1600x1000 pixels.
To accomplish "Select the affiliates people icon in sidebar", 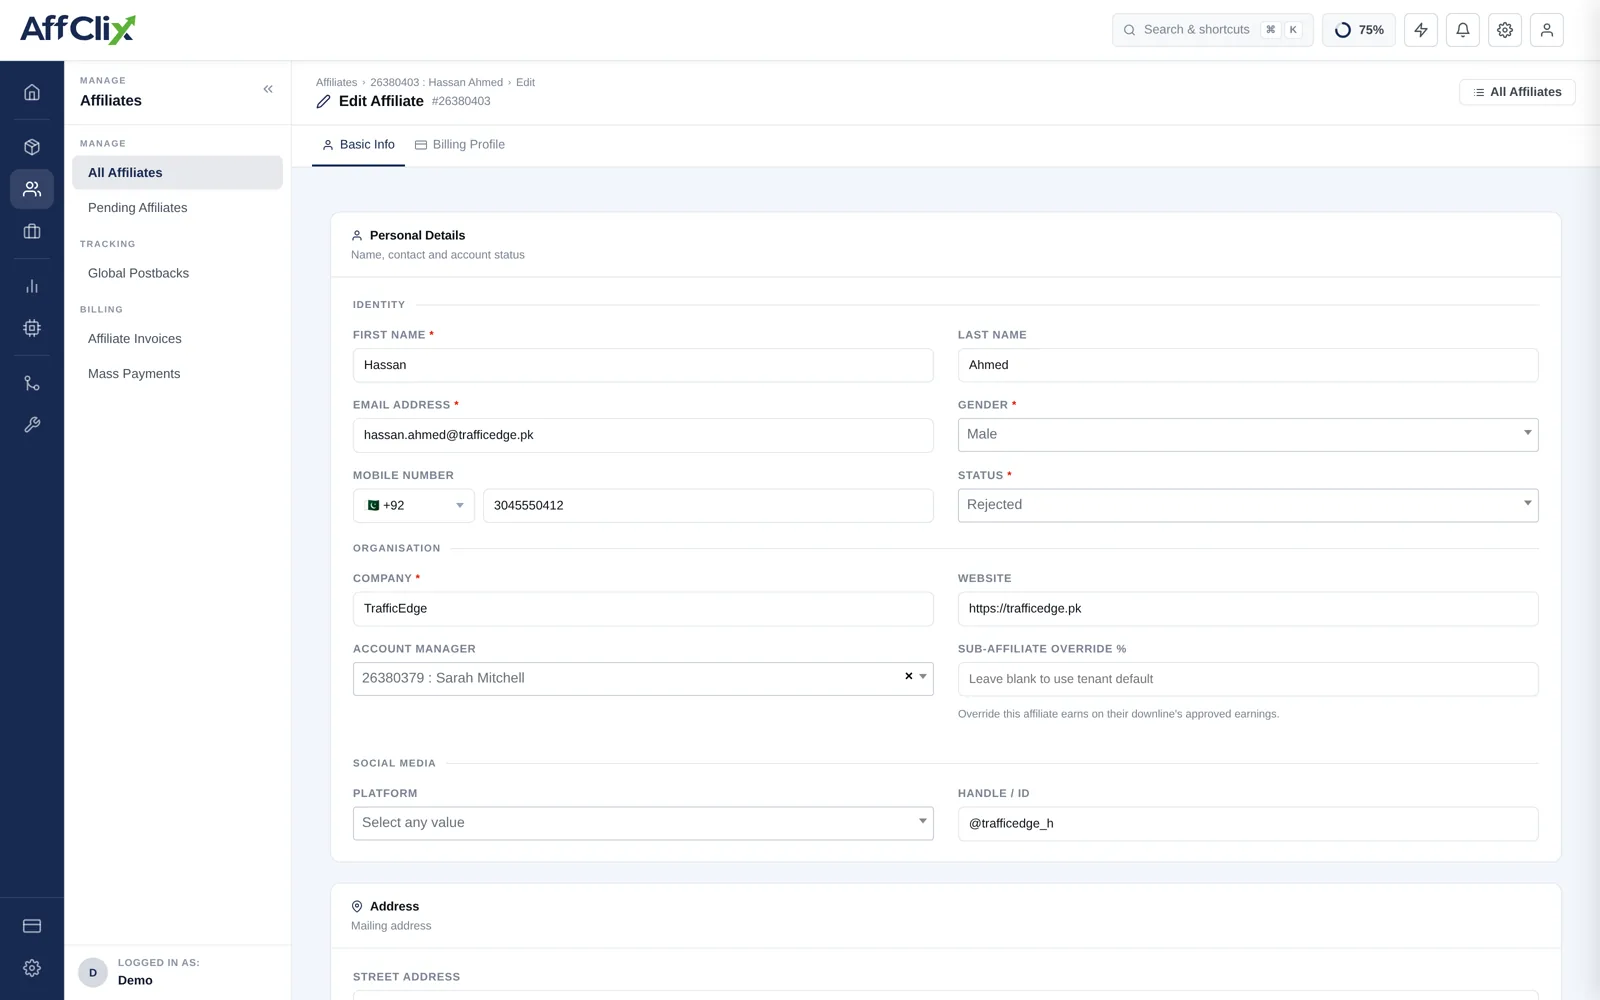I will coord(32,189).
